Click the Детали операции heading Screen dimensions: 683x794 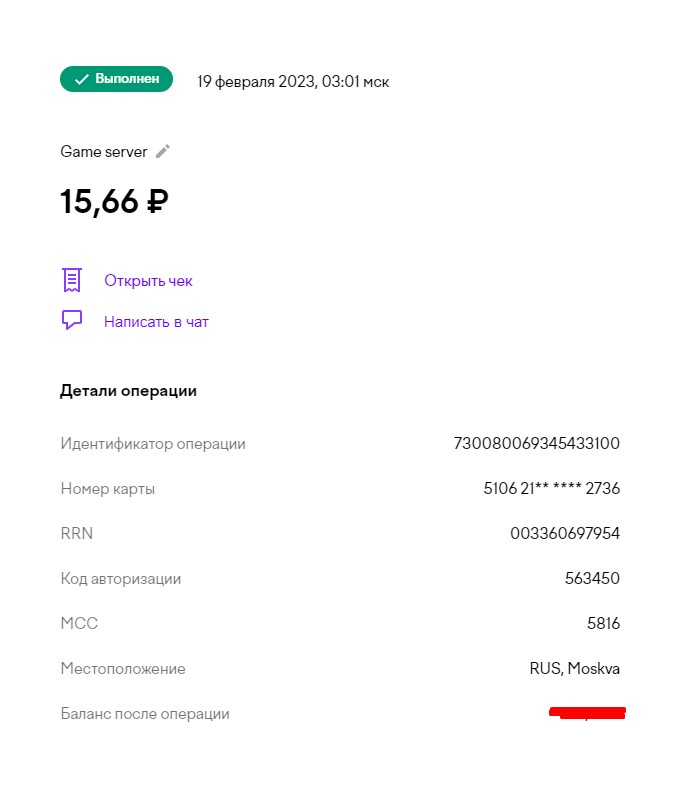click(128, 391)
